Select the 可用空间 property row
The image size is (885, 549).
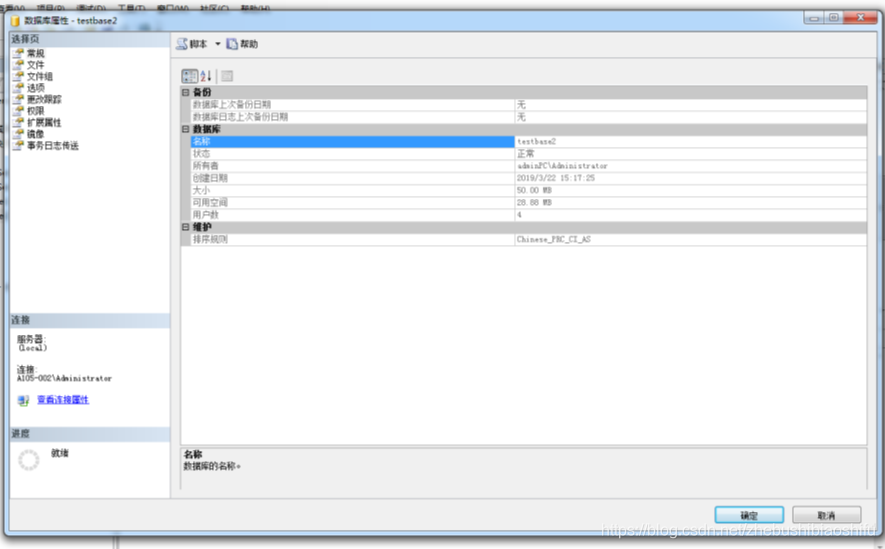point(528,203)
